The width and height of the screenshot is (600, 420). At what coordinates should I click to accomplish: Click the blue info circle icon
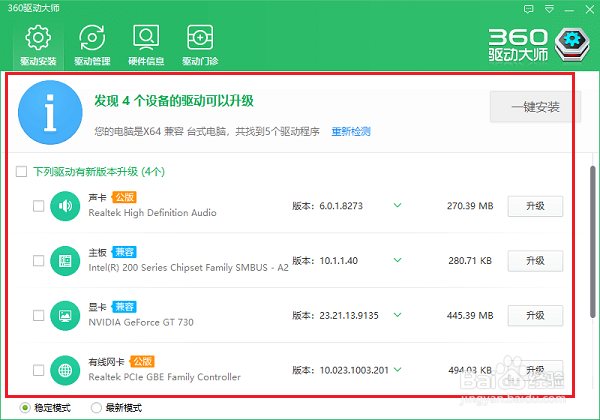click(50, 112)
